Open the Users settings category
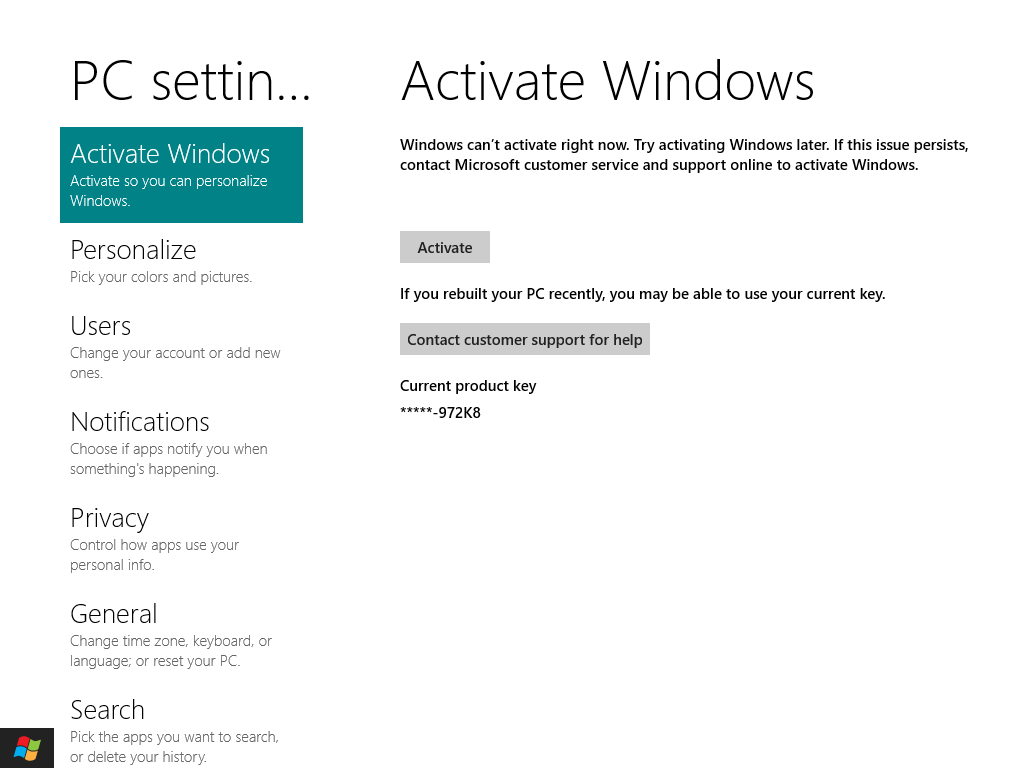1024x768 pixels. [x=182, y=347]
